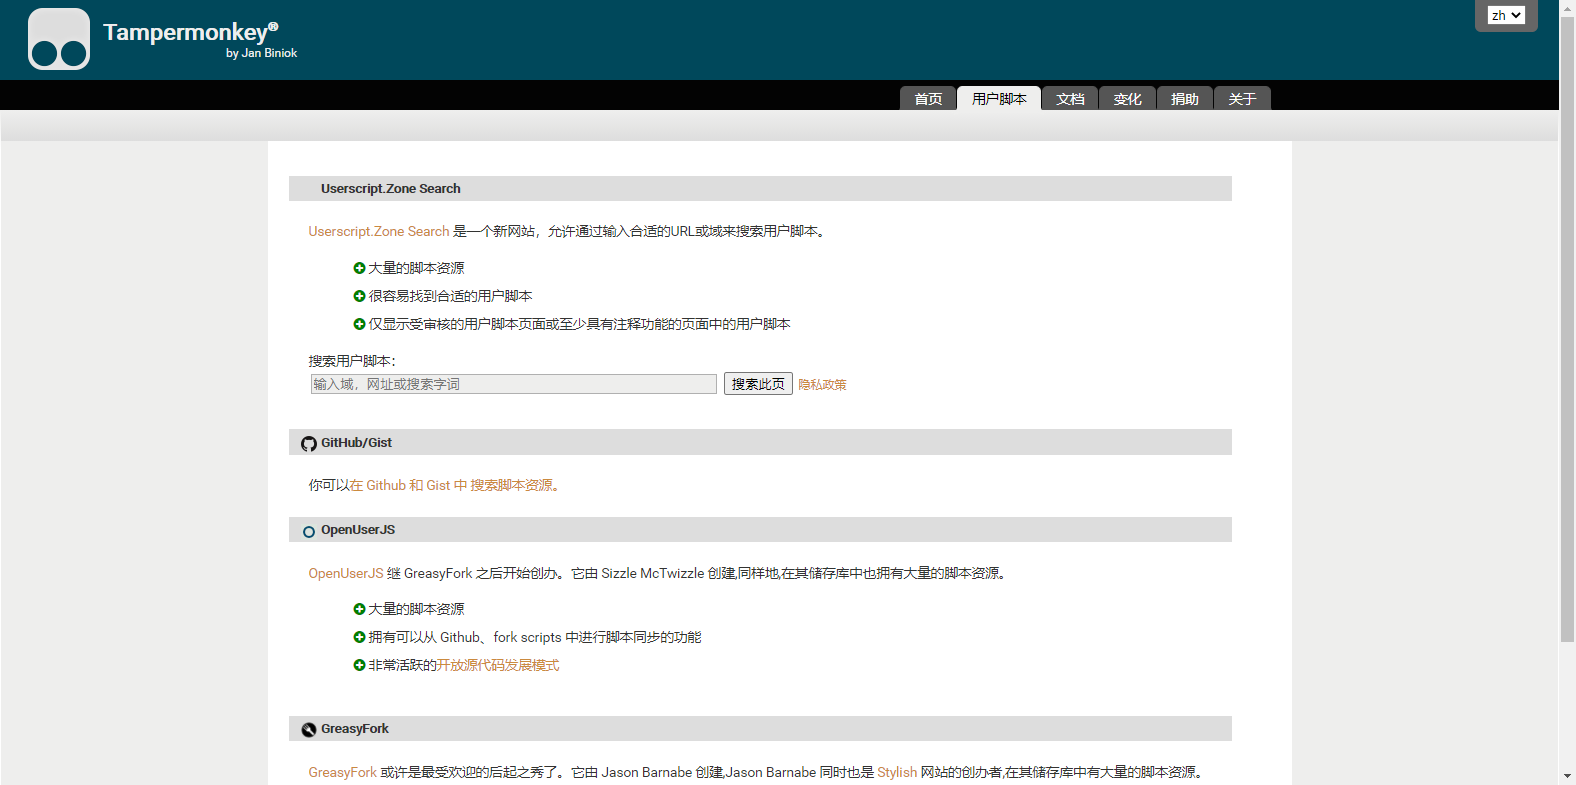Visit the OpenUserJS link

[346, 573]
